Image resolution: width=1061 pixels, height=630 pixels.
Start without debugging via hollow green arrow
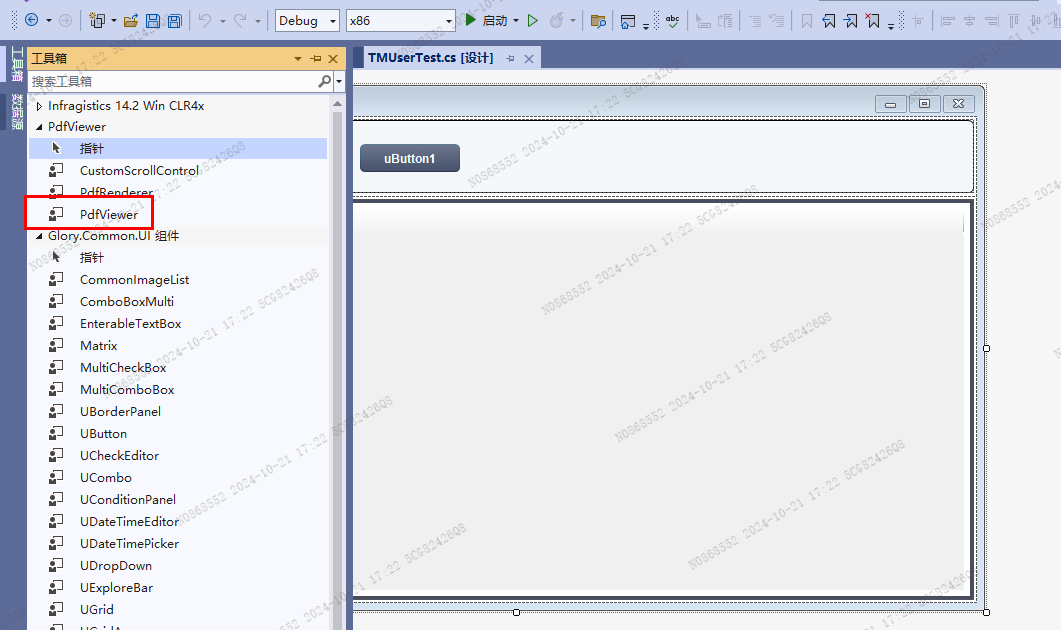pyautogui.click(x=533, y=21)
